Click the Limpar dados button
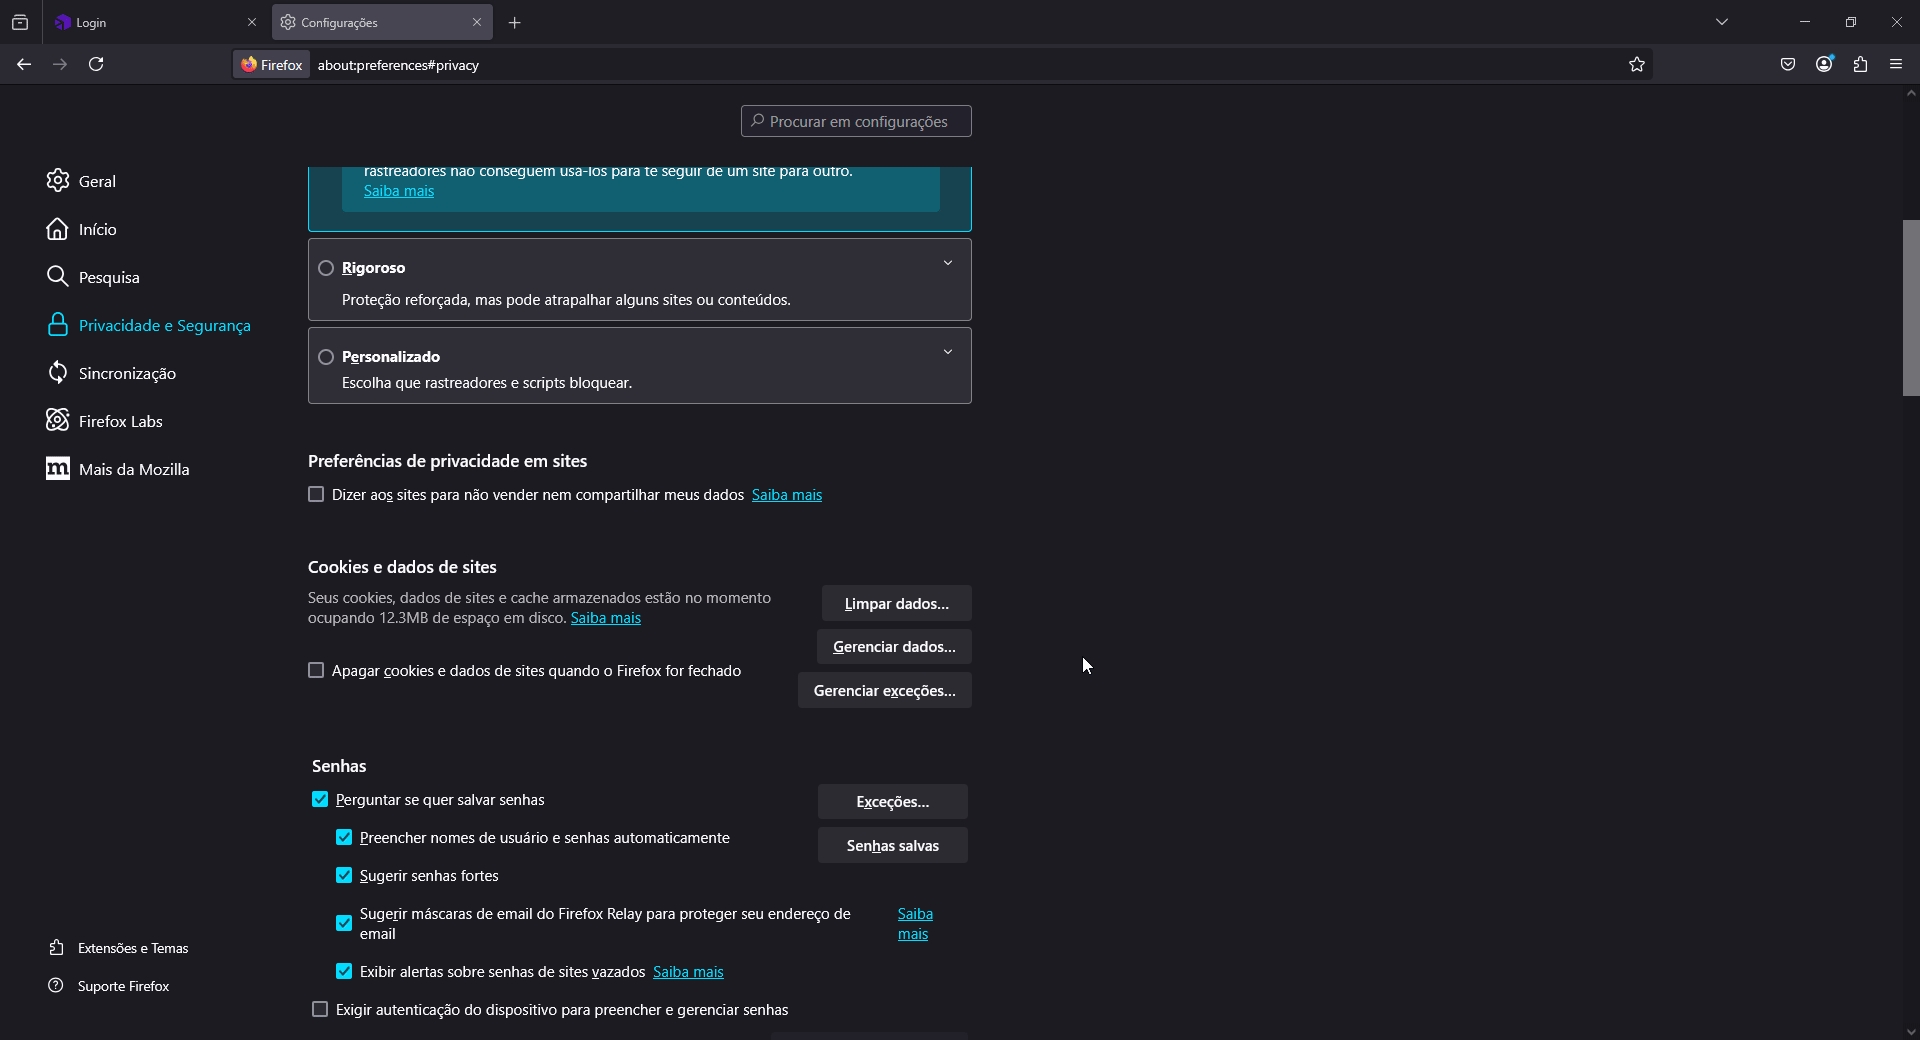This screenshot has height=1040, width=1920. (896, 604)
